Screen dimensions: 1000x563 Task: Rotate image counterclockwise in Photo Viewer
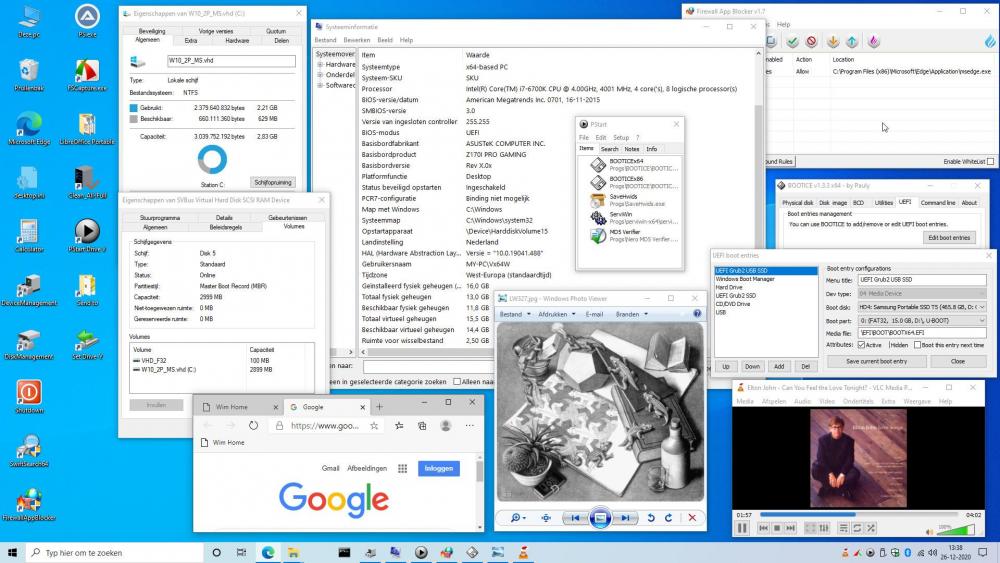[651, 518]
